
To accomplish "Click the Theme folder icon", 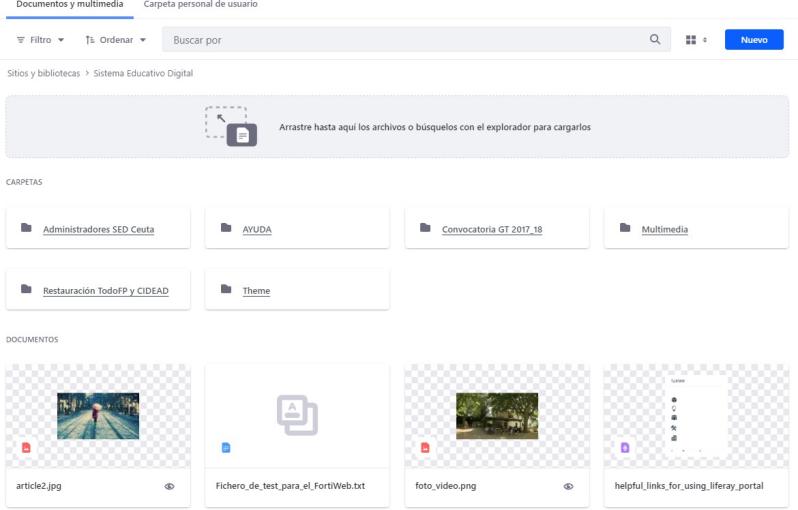I will click(x=226, y=289).
